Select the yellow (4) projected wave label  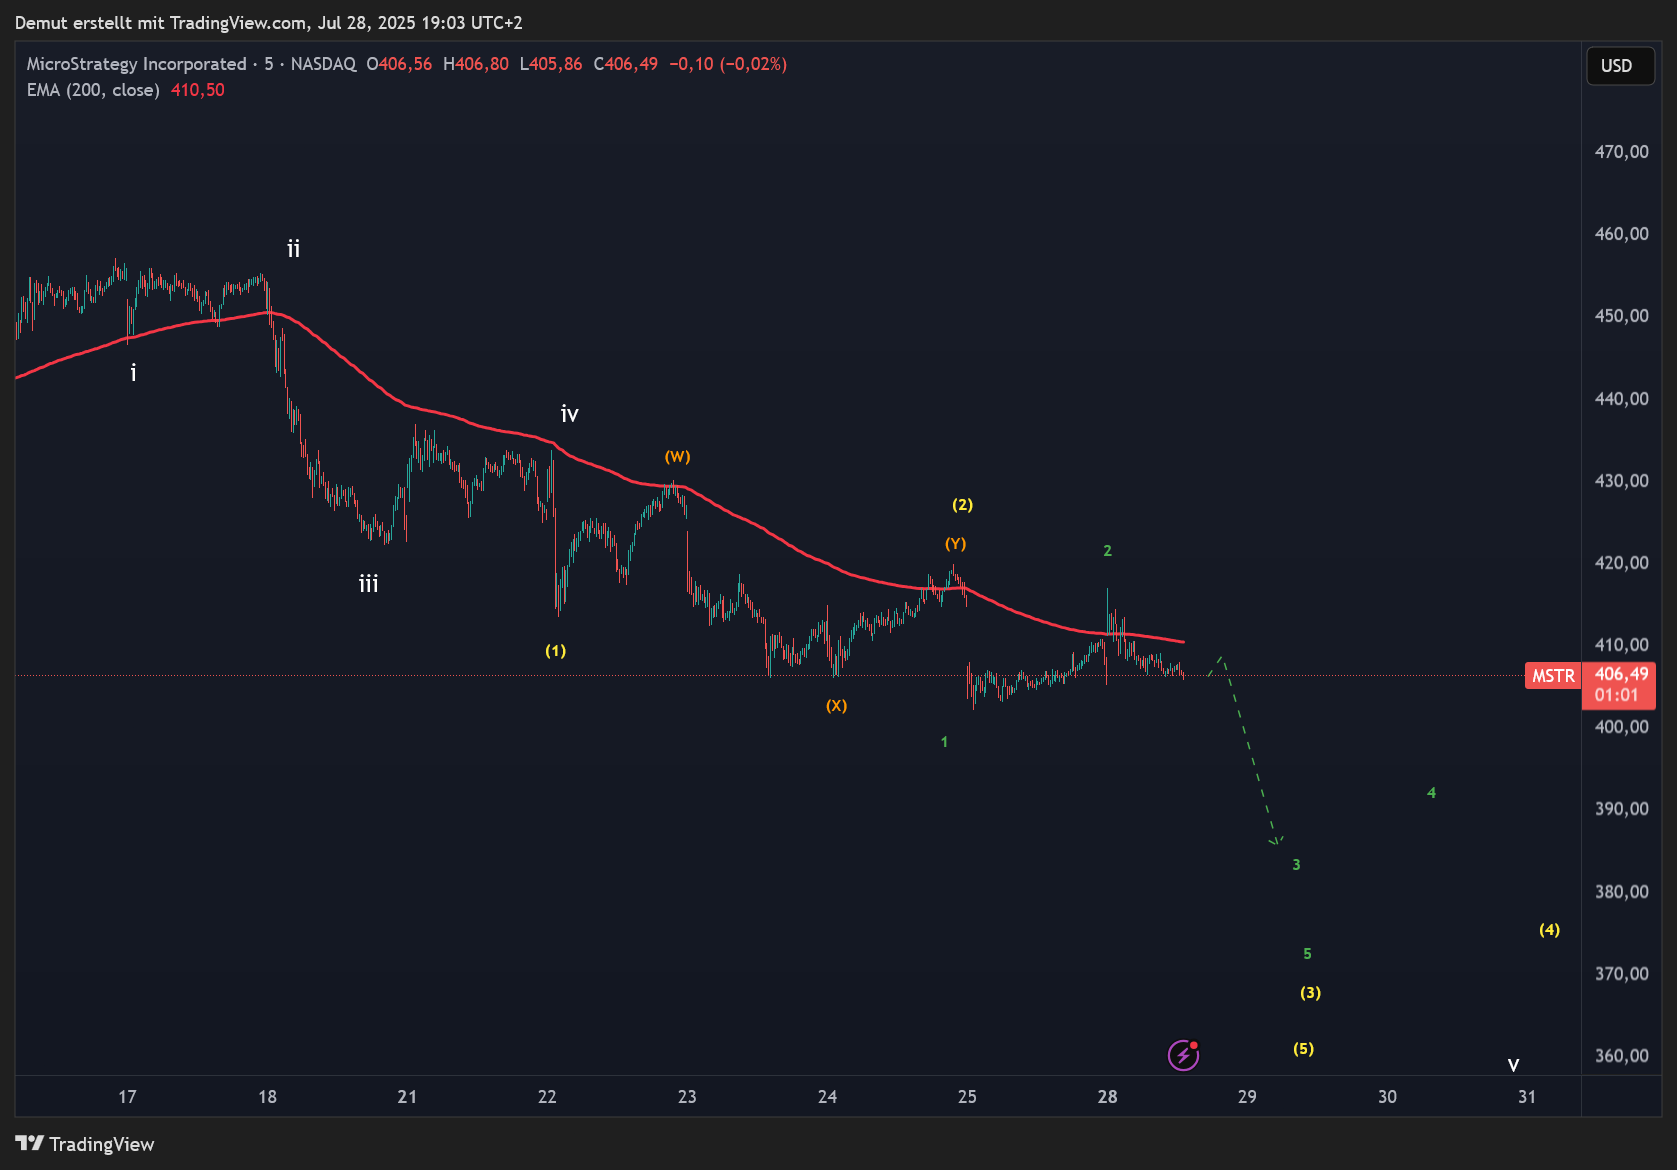tap(1549, 930)
